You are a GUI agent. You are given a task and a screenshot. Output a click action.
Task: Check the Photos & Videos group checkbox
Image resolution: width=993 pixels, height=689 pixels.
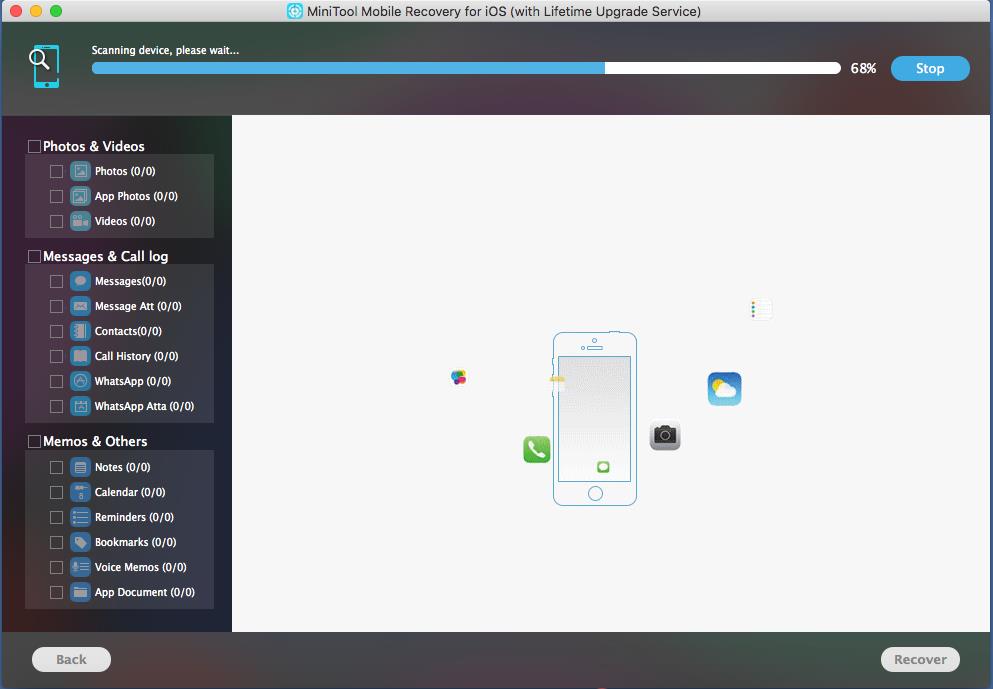point(34,146)
